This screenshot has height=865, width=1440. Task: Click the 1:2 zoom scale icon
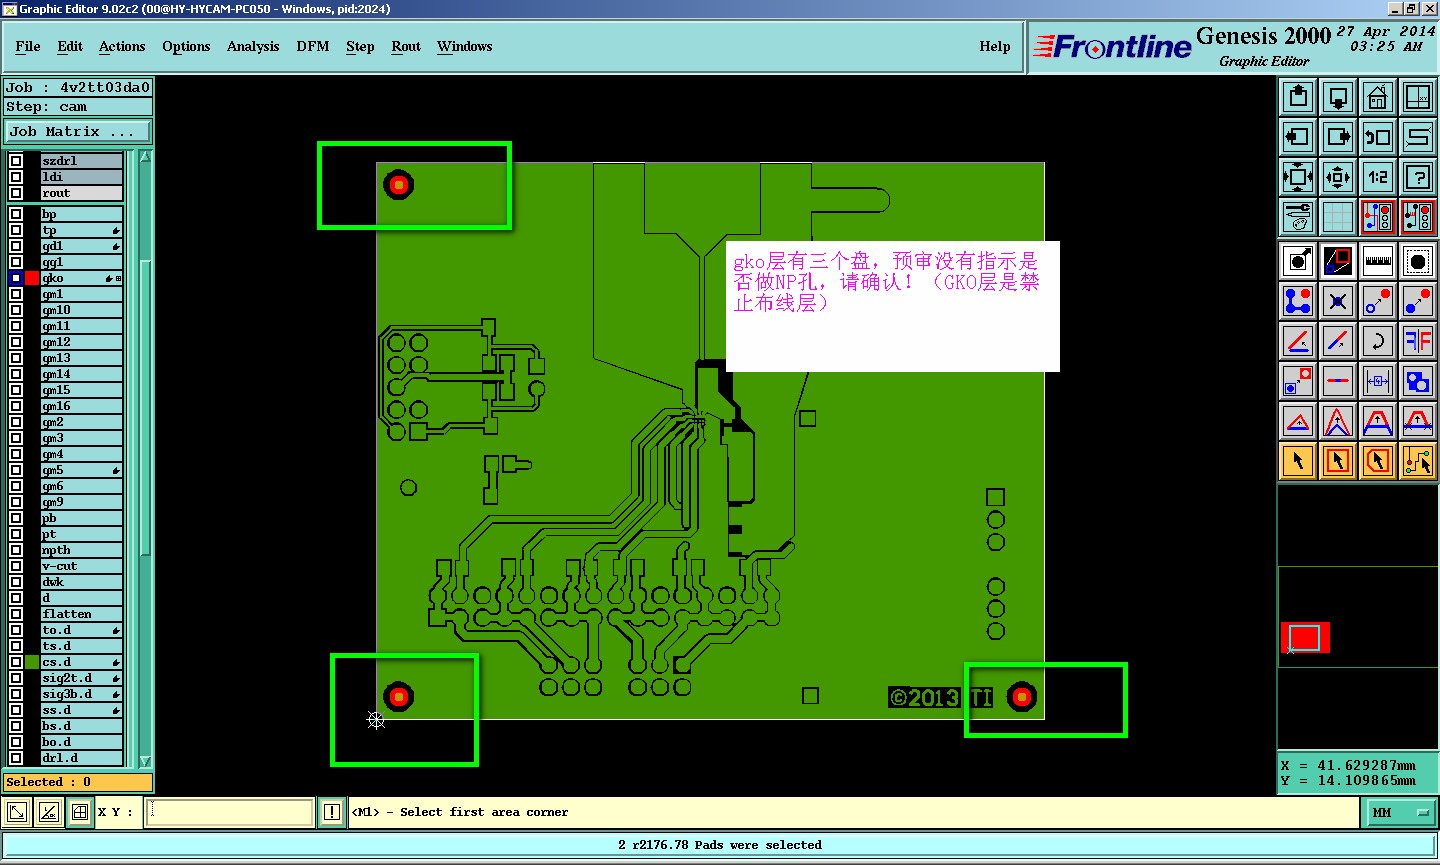(1378, 177)
